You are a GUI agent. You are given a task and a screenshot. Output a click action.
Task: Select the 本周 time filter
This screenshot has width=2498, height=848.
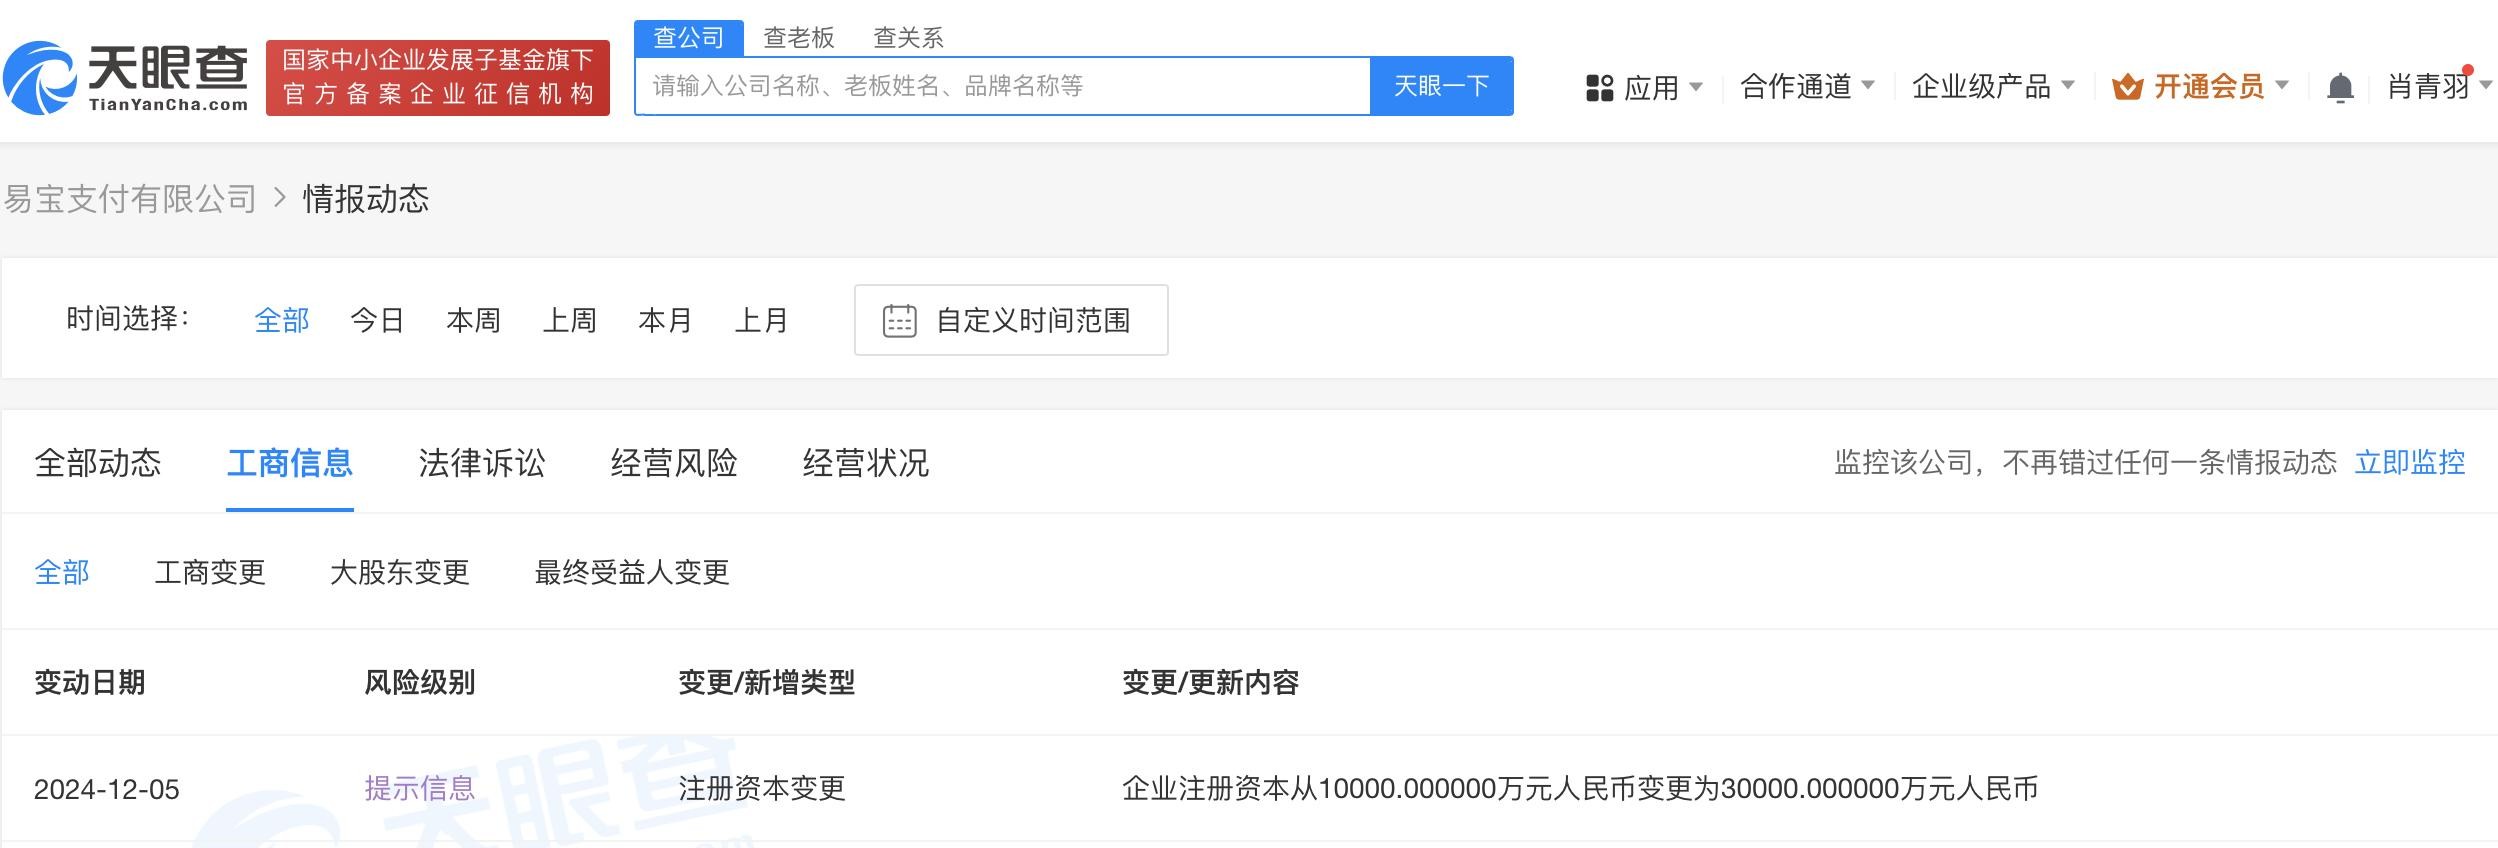pyautogui.click(x=473, y=320)
